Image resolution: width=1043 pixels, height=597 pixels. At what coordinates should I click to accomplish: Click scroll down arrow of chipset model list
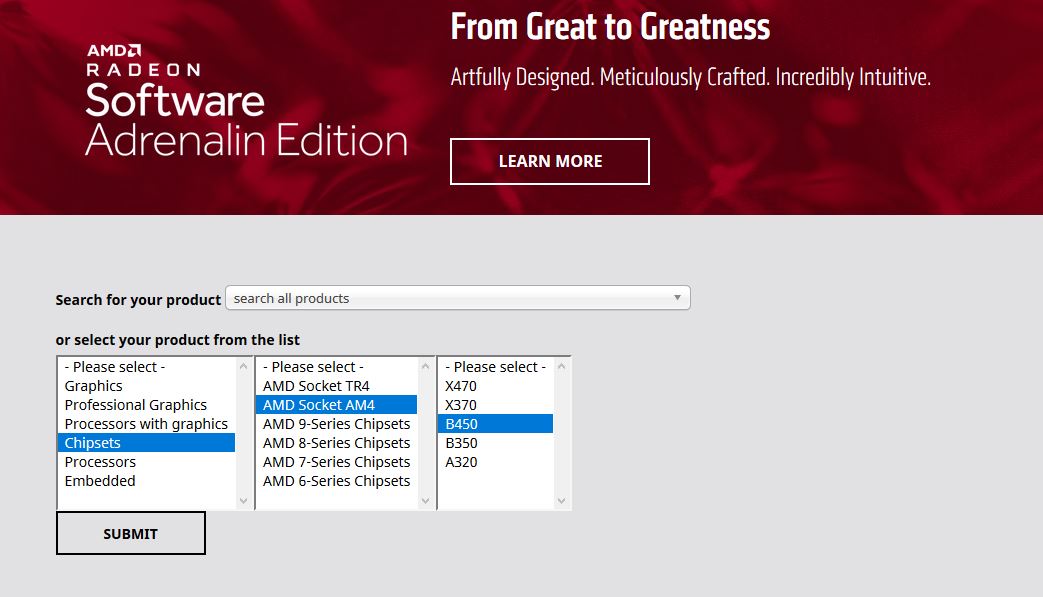[561, 501]
